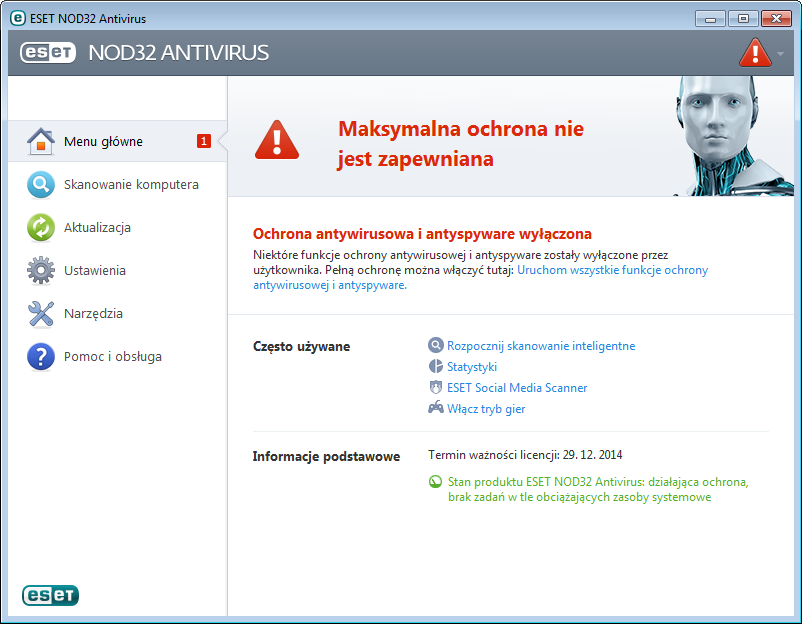802x624 pixels.
Task: Click the ESET title bar app icon
Action: coord(17,18)
